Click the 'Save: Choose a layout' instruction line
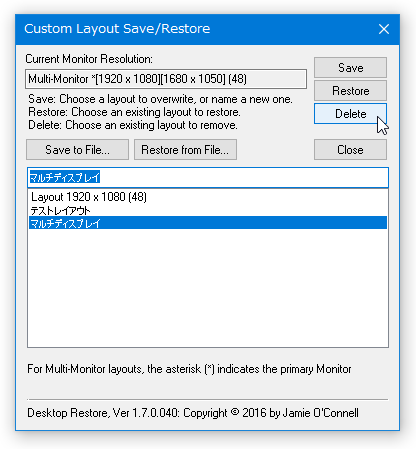416x449 pixels. (x=160, y=99)
